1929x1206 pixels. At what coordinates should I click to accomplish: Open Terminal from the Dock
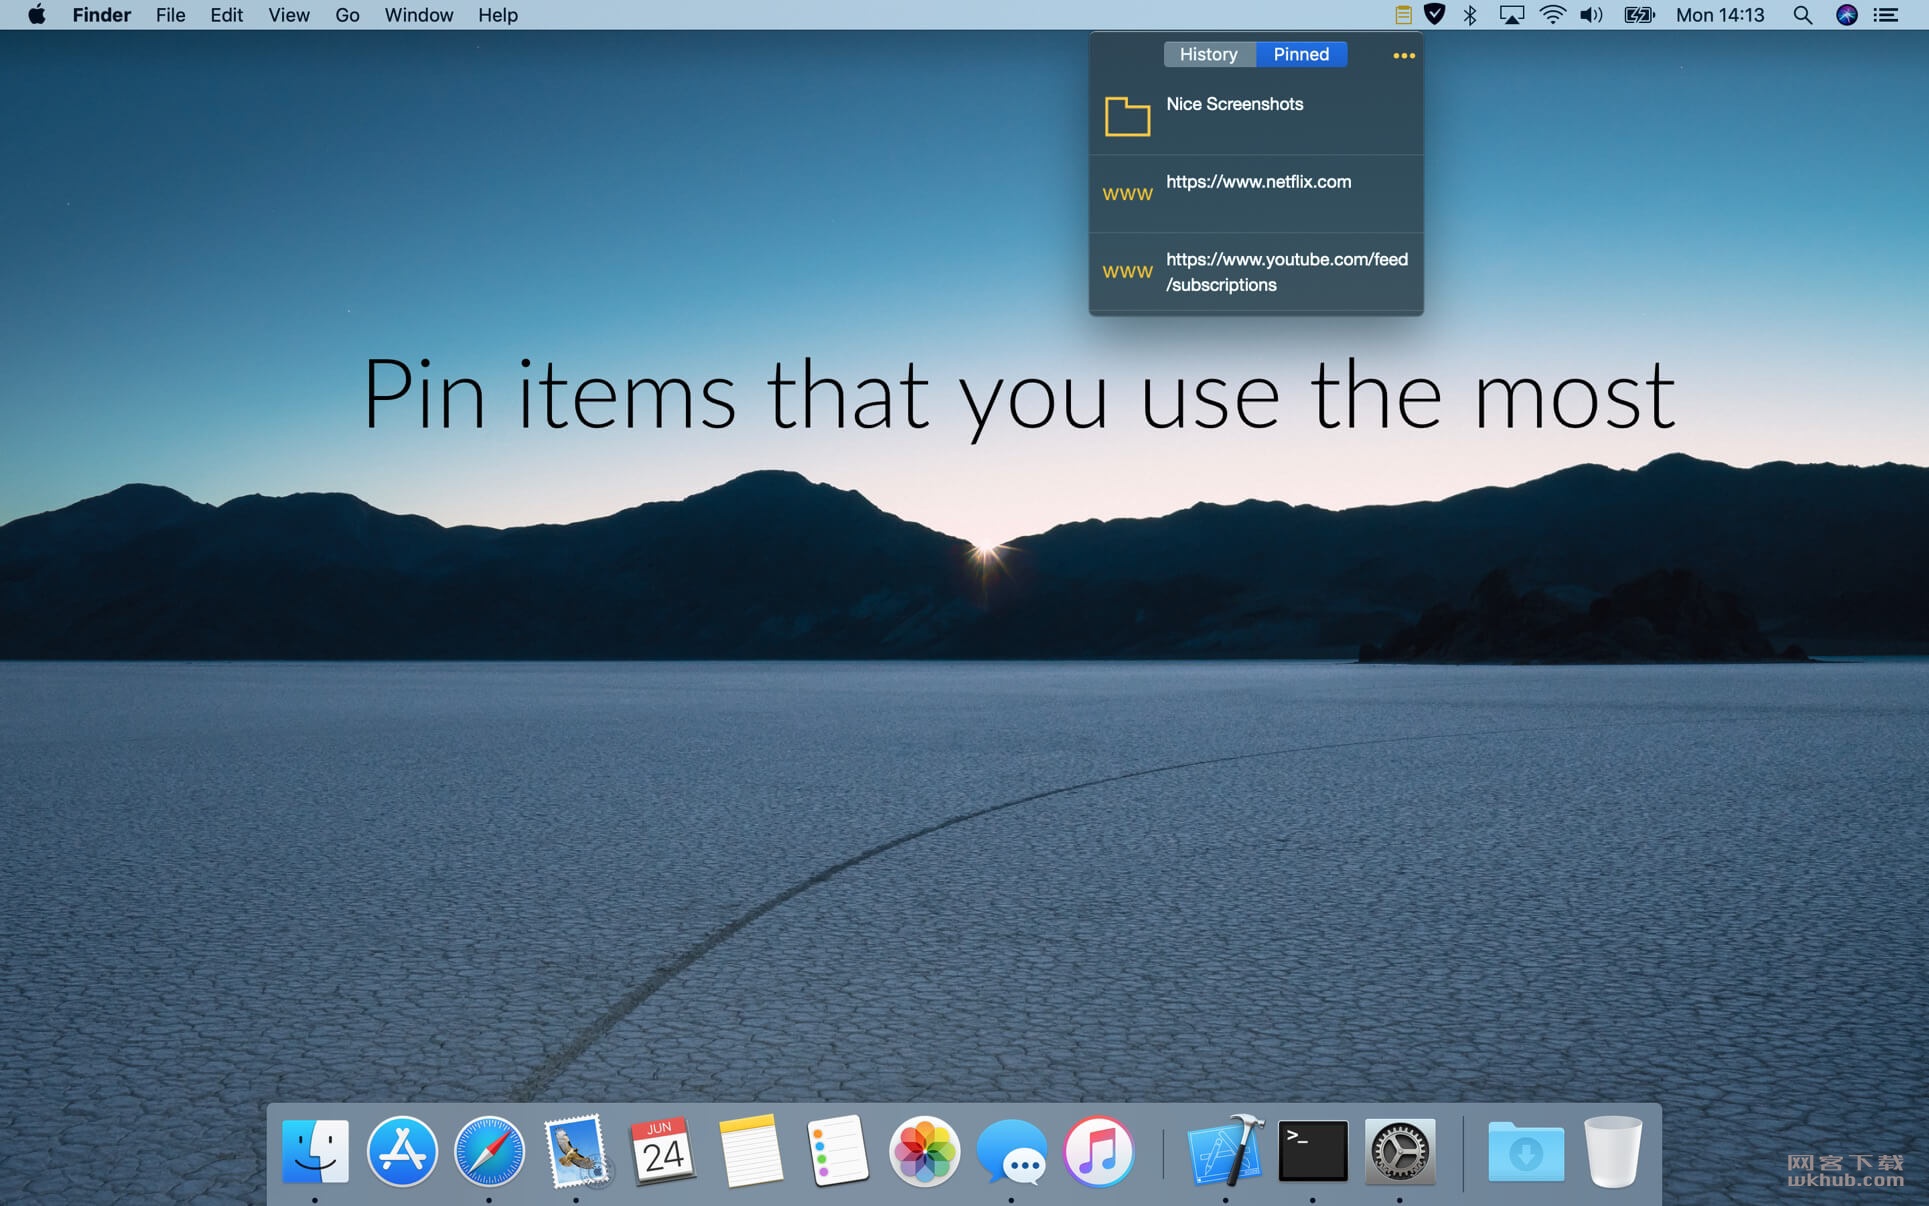(1312, 1151)
